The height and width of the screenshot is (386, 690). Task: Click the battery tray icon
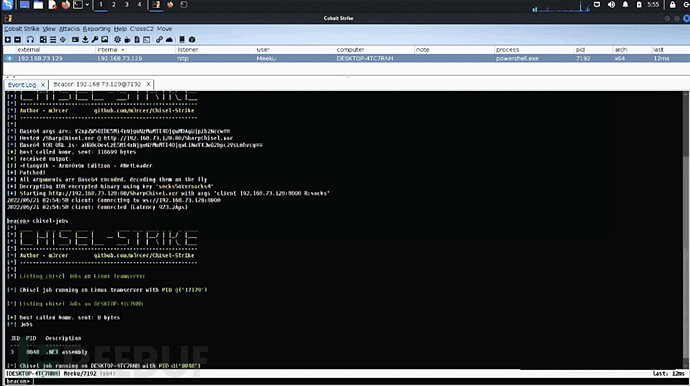[x=639, y=5]
